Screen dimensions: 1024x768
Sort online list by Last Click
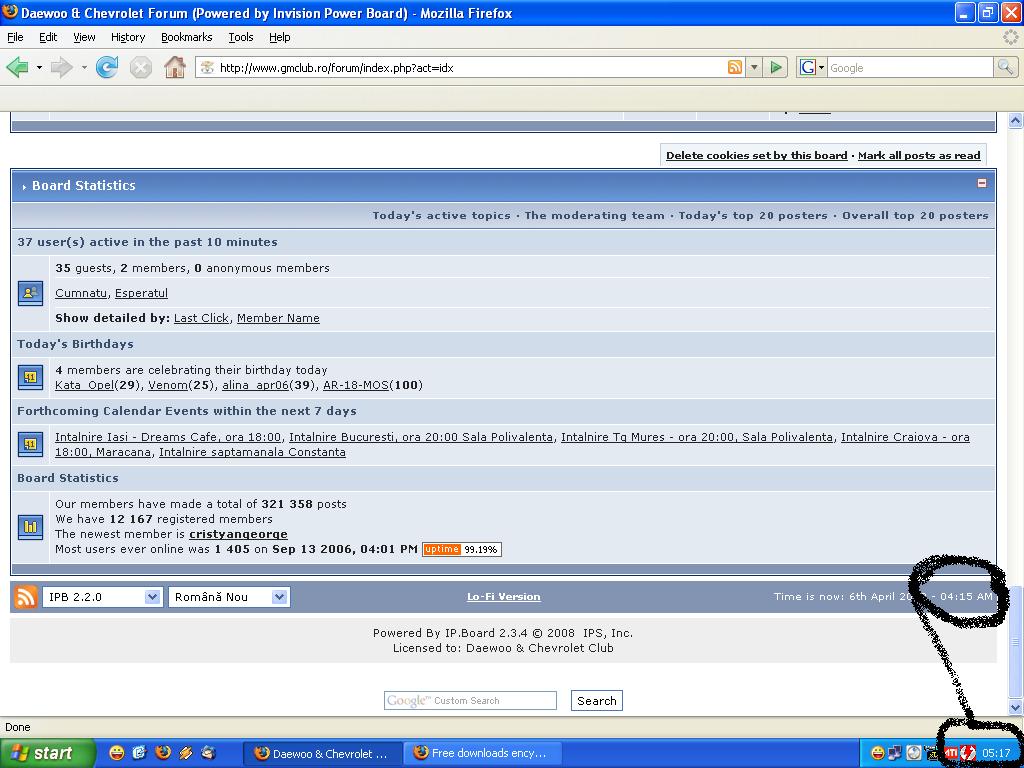coord(201,318)
